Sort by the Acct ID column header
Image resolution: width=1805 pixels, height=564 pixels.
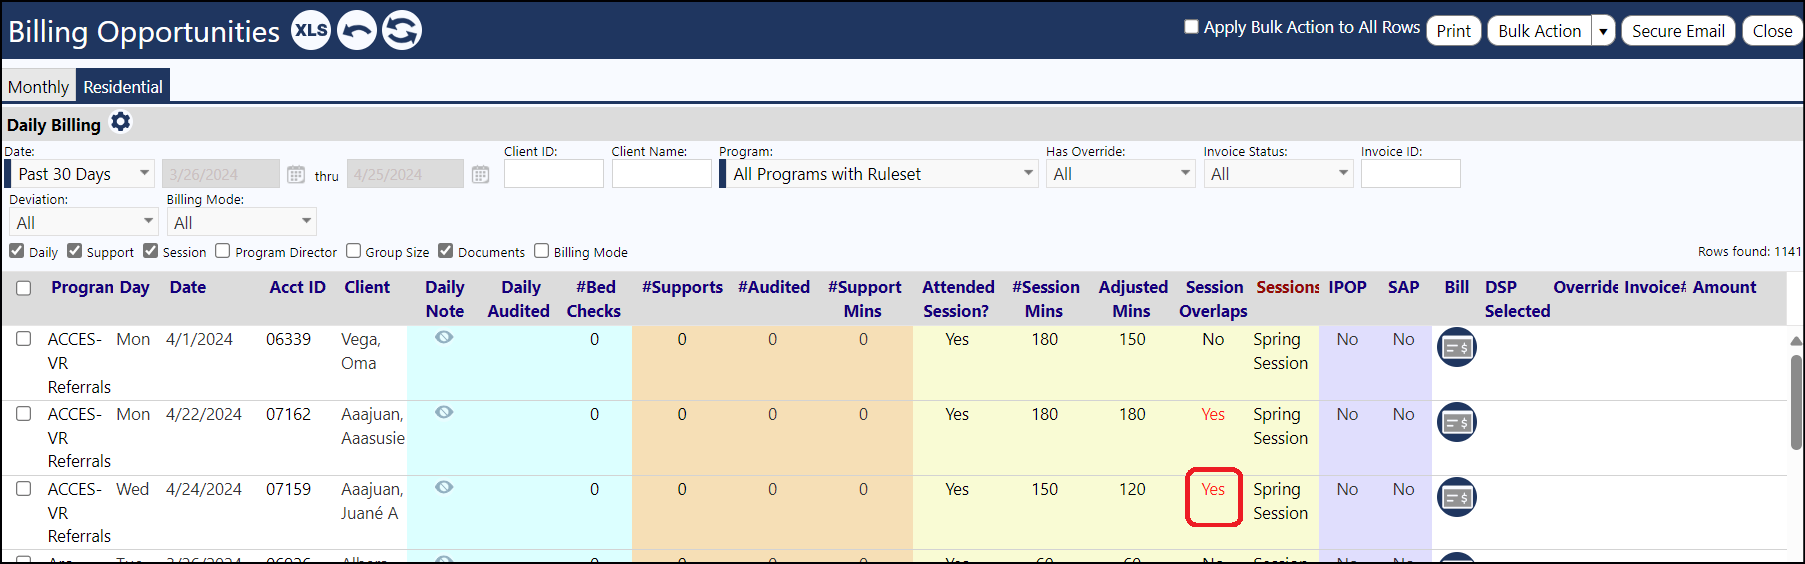click(x=298, y=287)
